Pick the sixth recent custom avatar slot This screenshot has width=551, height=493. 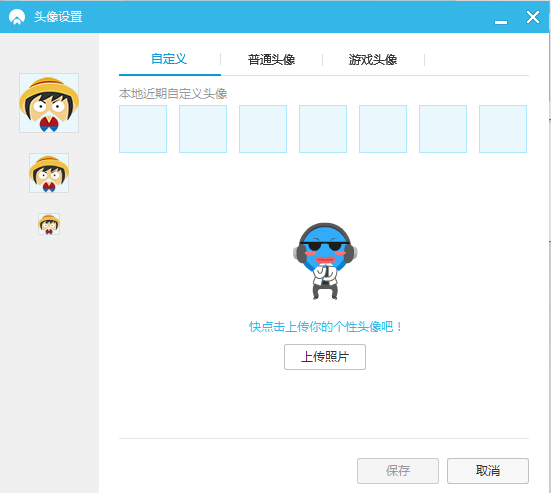tap(443, 129)
